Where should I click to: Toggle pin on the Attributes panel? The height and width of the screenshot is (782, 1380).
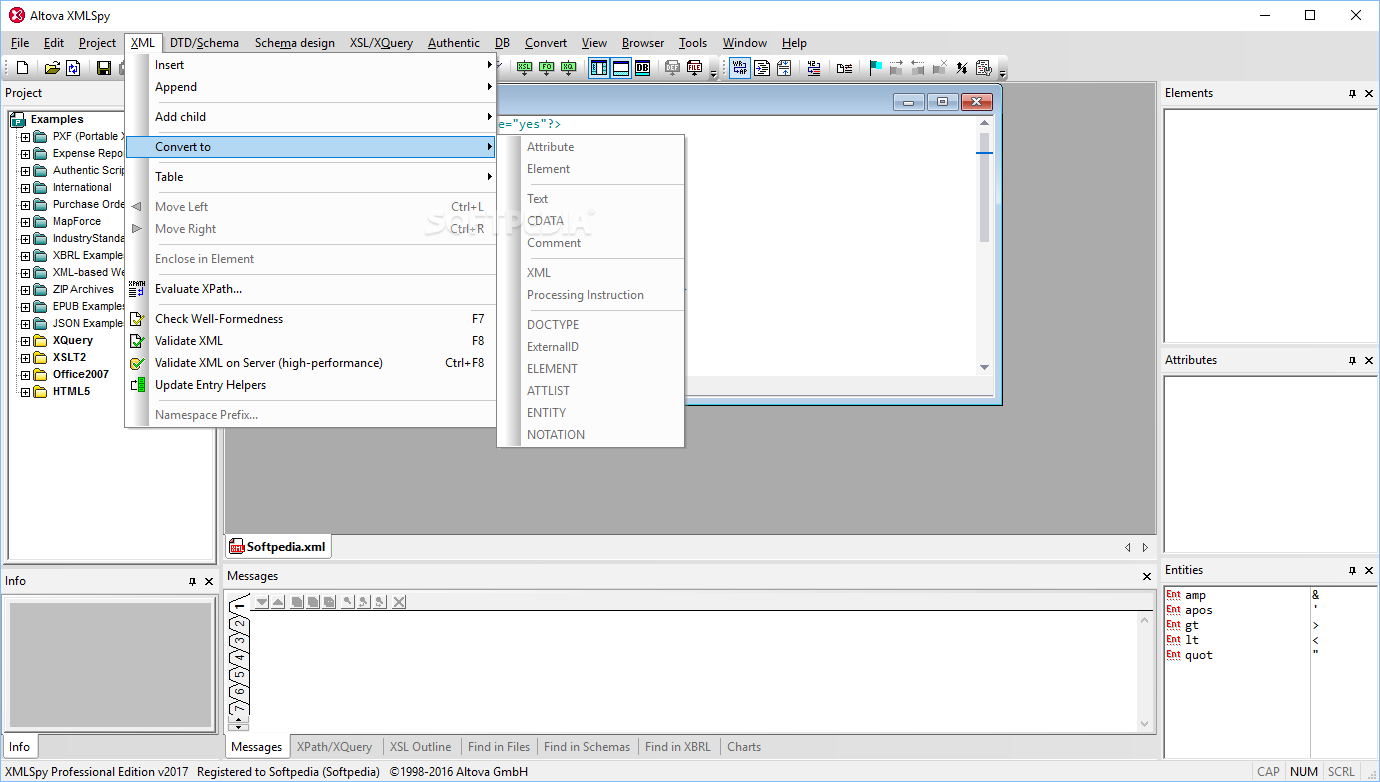pos(1352,360)
